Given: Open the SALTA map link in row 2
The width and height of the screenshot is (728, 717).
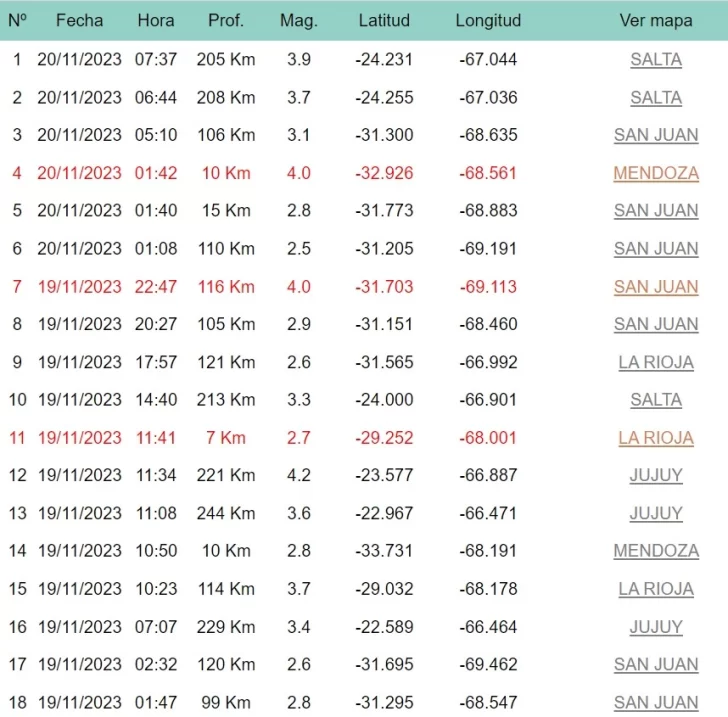Looking at the screenshot, I should pos(656,98).
